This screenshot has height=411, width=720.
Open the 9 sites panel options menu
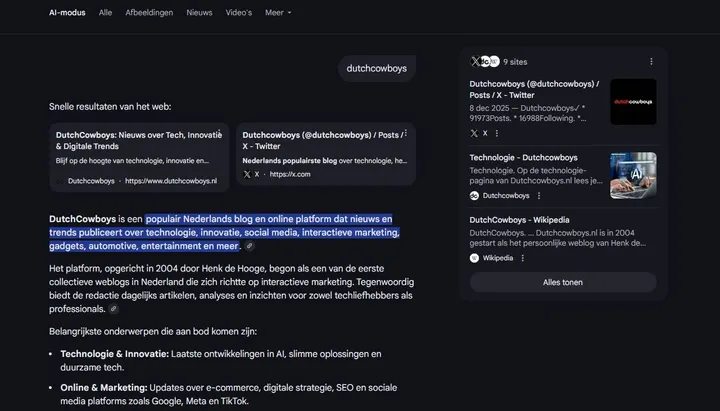pyautogui.click(x=651, y=62)
